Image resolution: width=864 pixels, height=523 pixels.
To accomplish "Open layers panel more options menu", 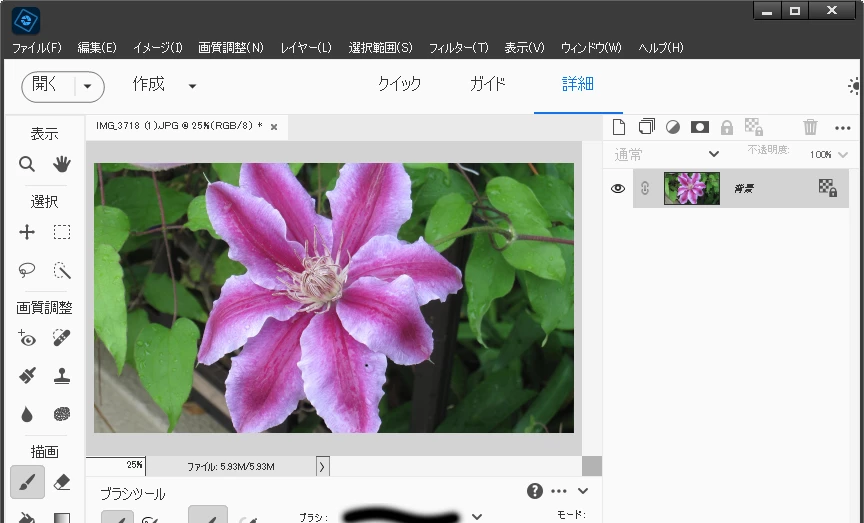I will (x=843, y=128).
